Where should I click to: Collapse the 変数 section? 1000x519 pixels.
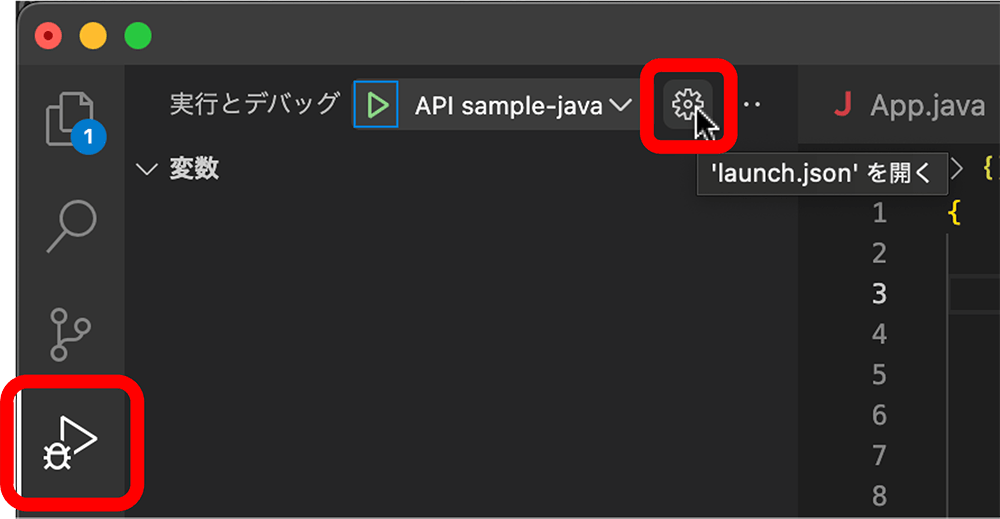(147, 170)
